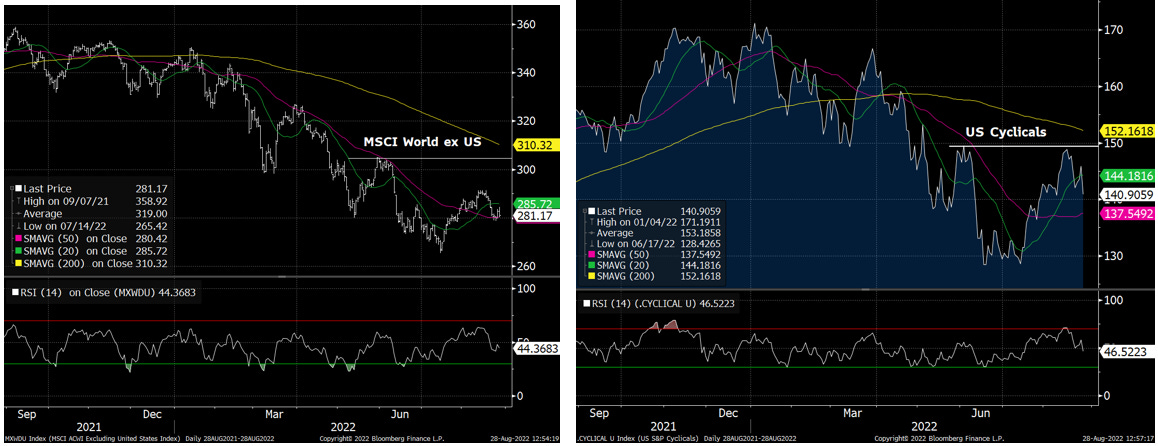This screenshot has width=1158, height=446.
Task: Select 'RSI (14) on Close (MXWDU)' label
Action: (x=88, y=292)
